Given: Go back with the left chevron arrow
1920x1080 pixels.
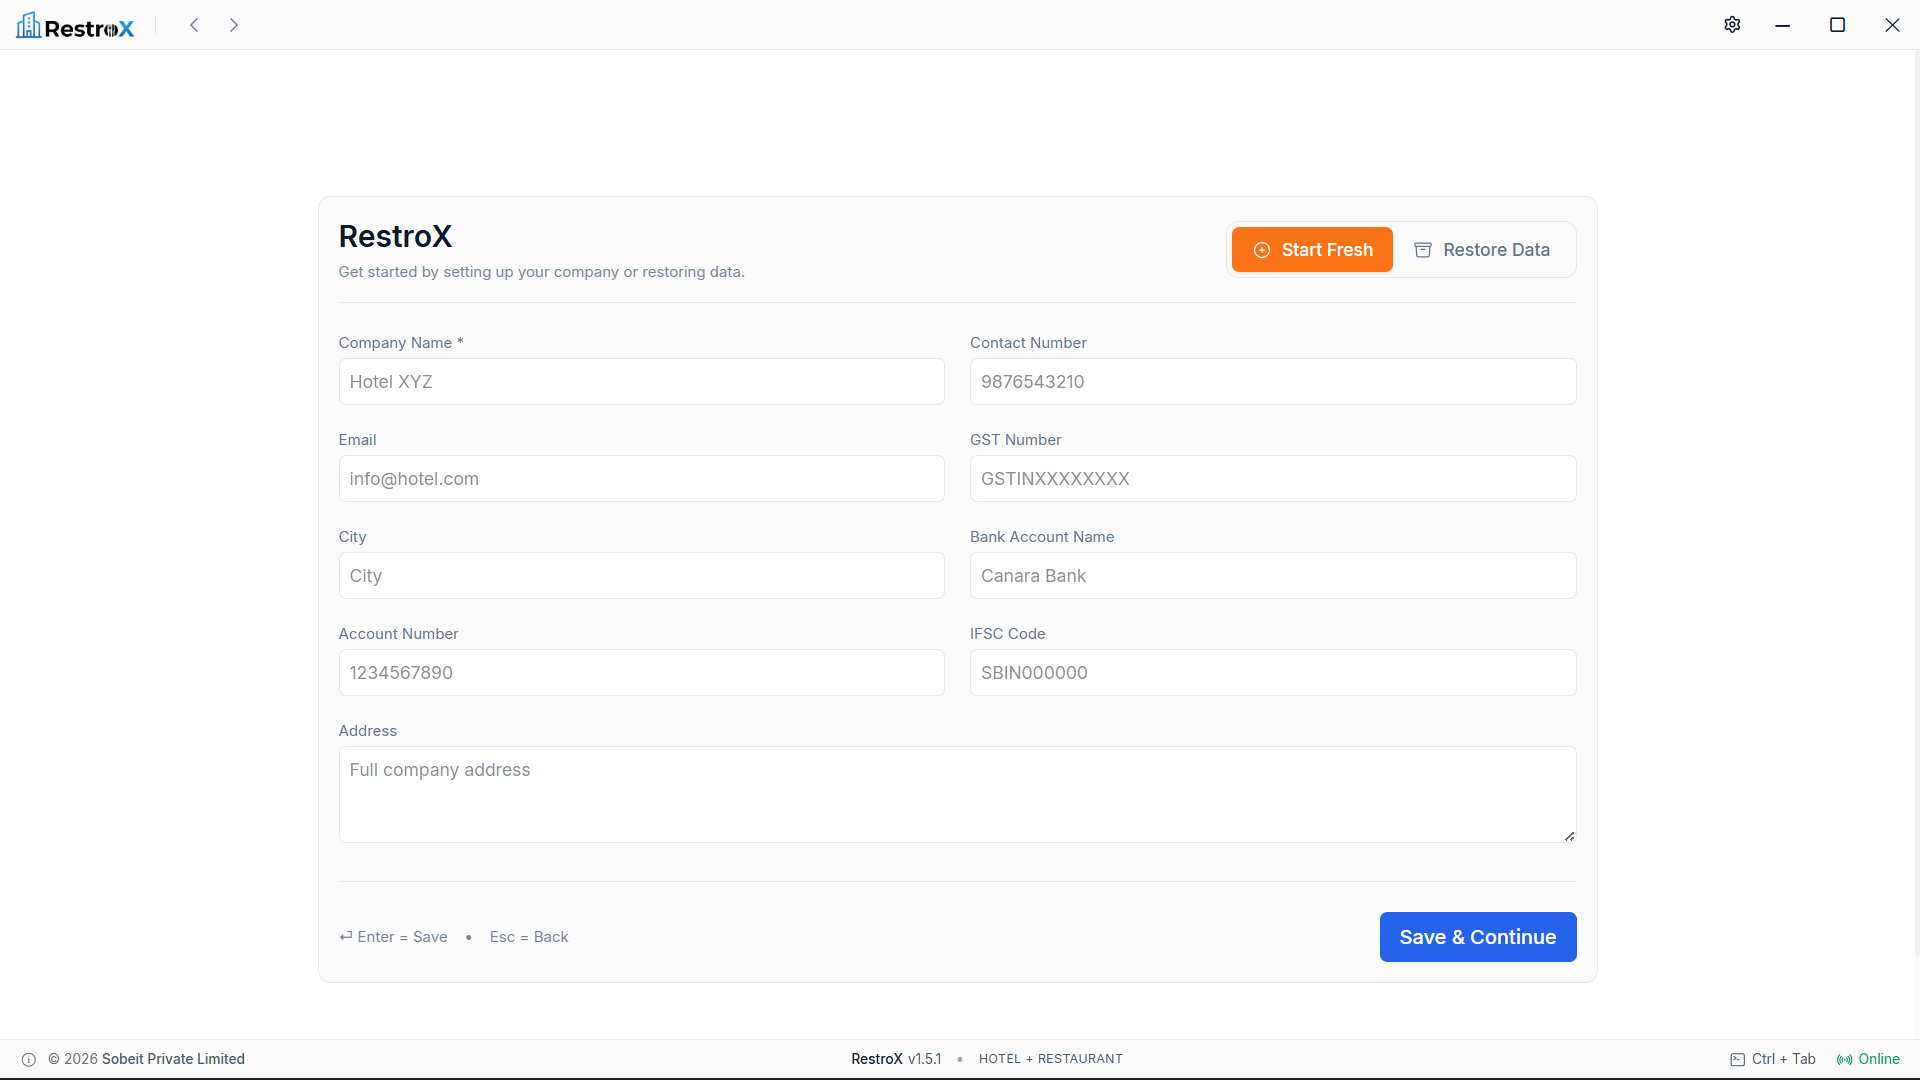Looking at the screenshot, I should (195, 25).
